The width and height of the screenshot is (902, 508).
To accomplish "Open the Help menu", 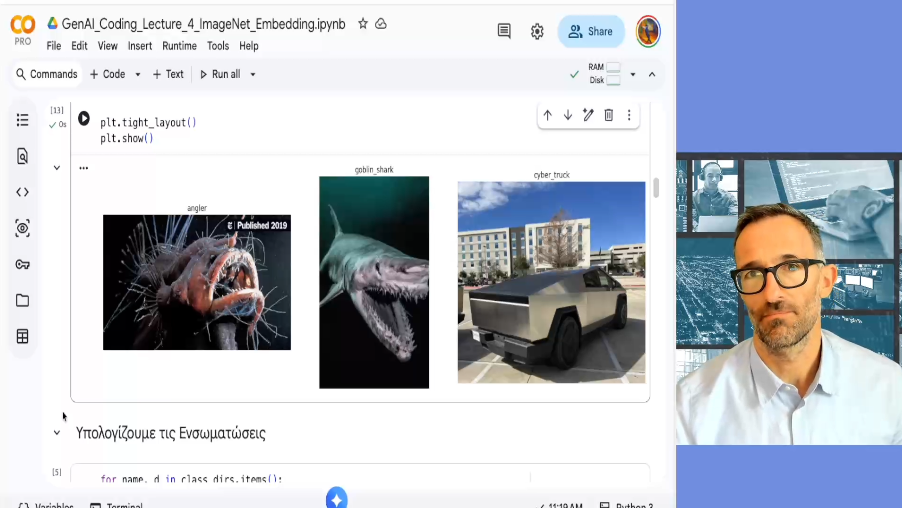I will (249, 46).
